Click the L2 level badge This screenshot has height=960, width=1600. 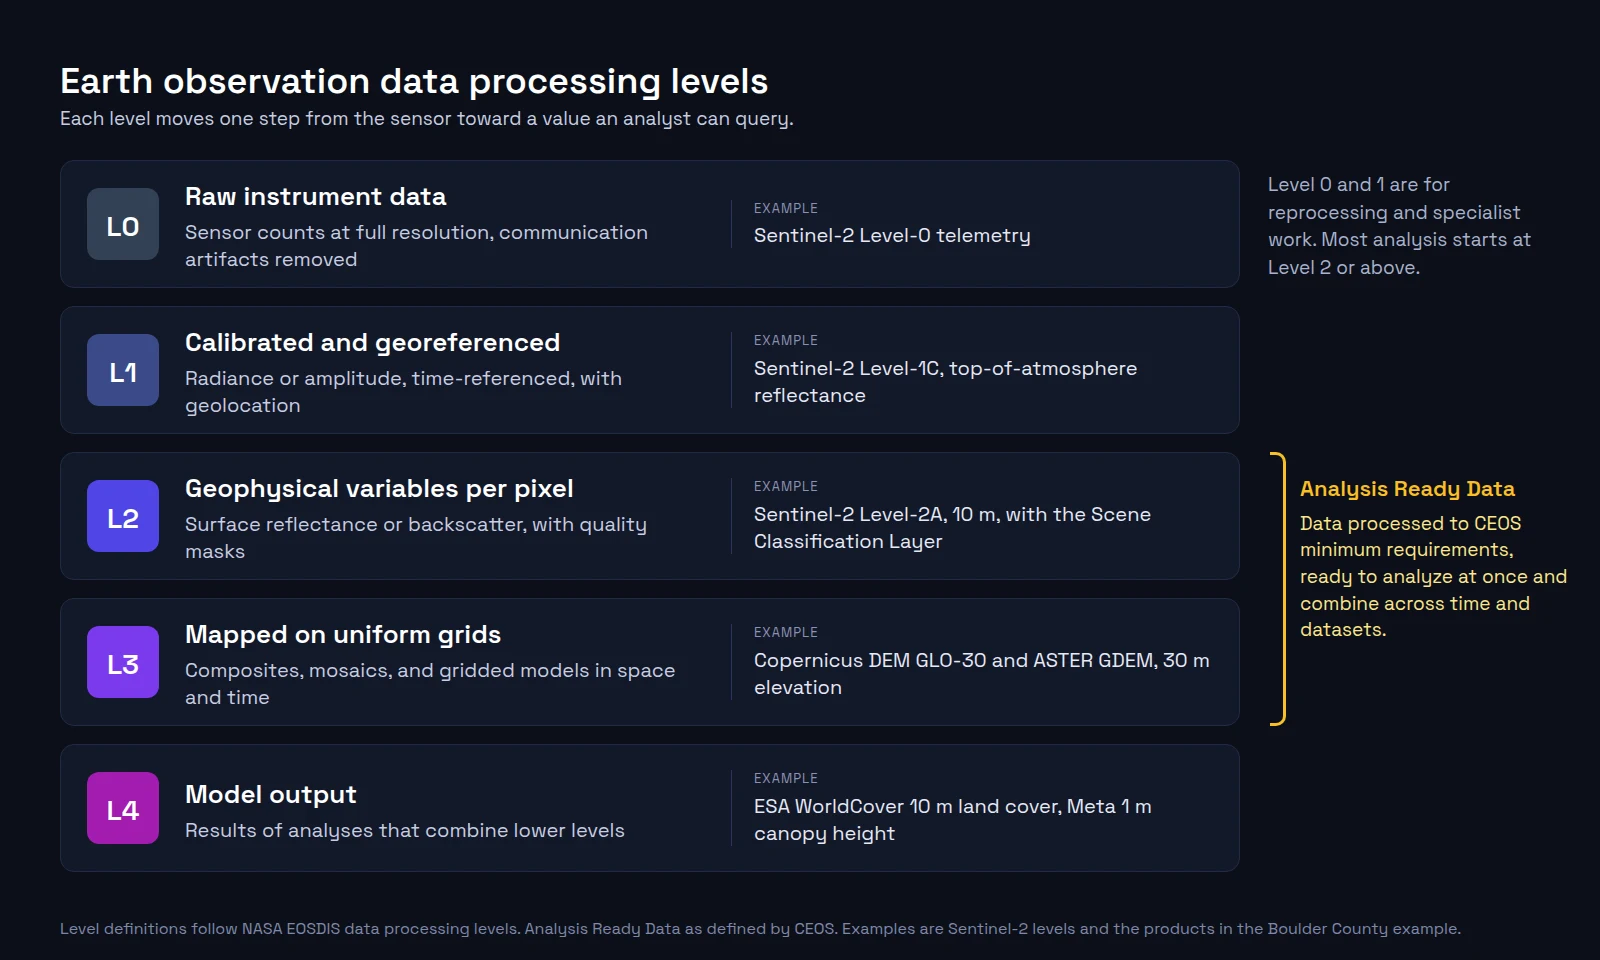click(x=123, y=516)
